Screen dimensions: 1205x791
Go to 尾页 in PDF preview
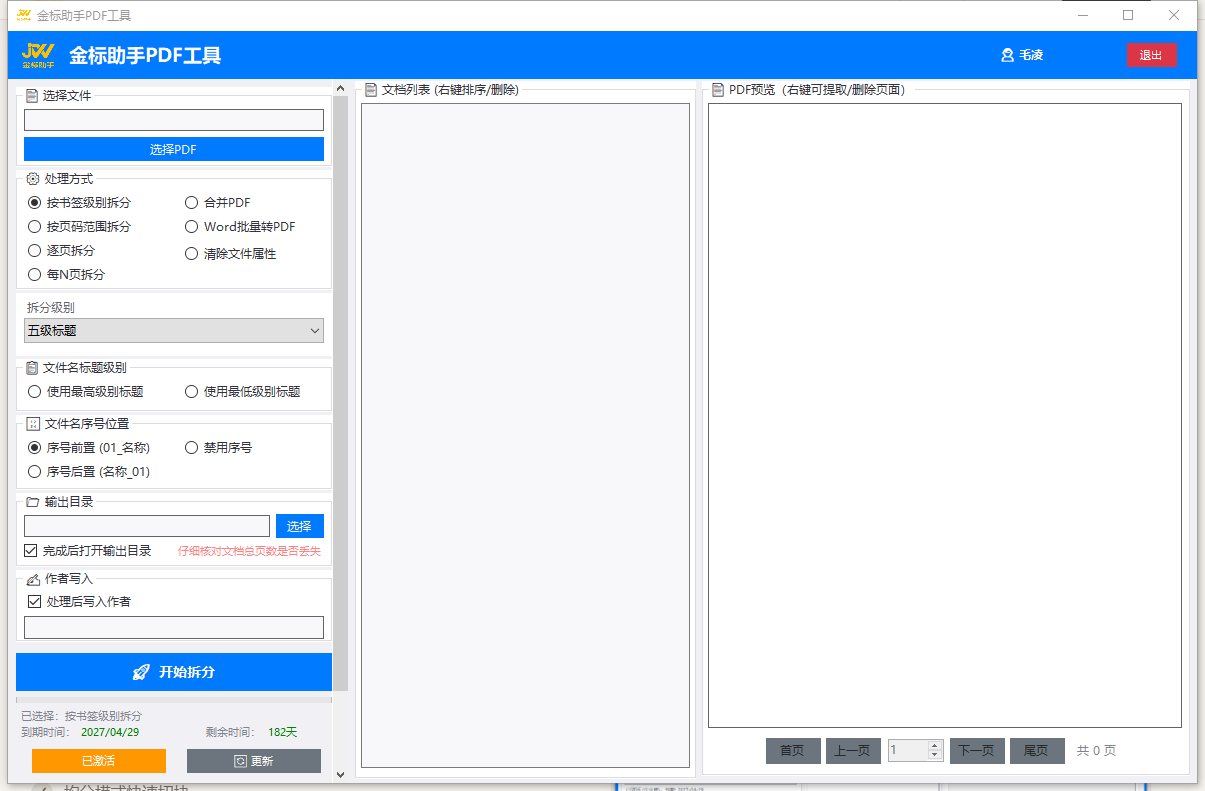click(x=1037, y=751)
